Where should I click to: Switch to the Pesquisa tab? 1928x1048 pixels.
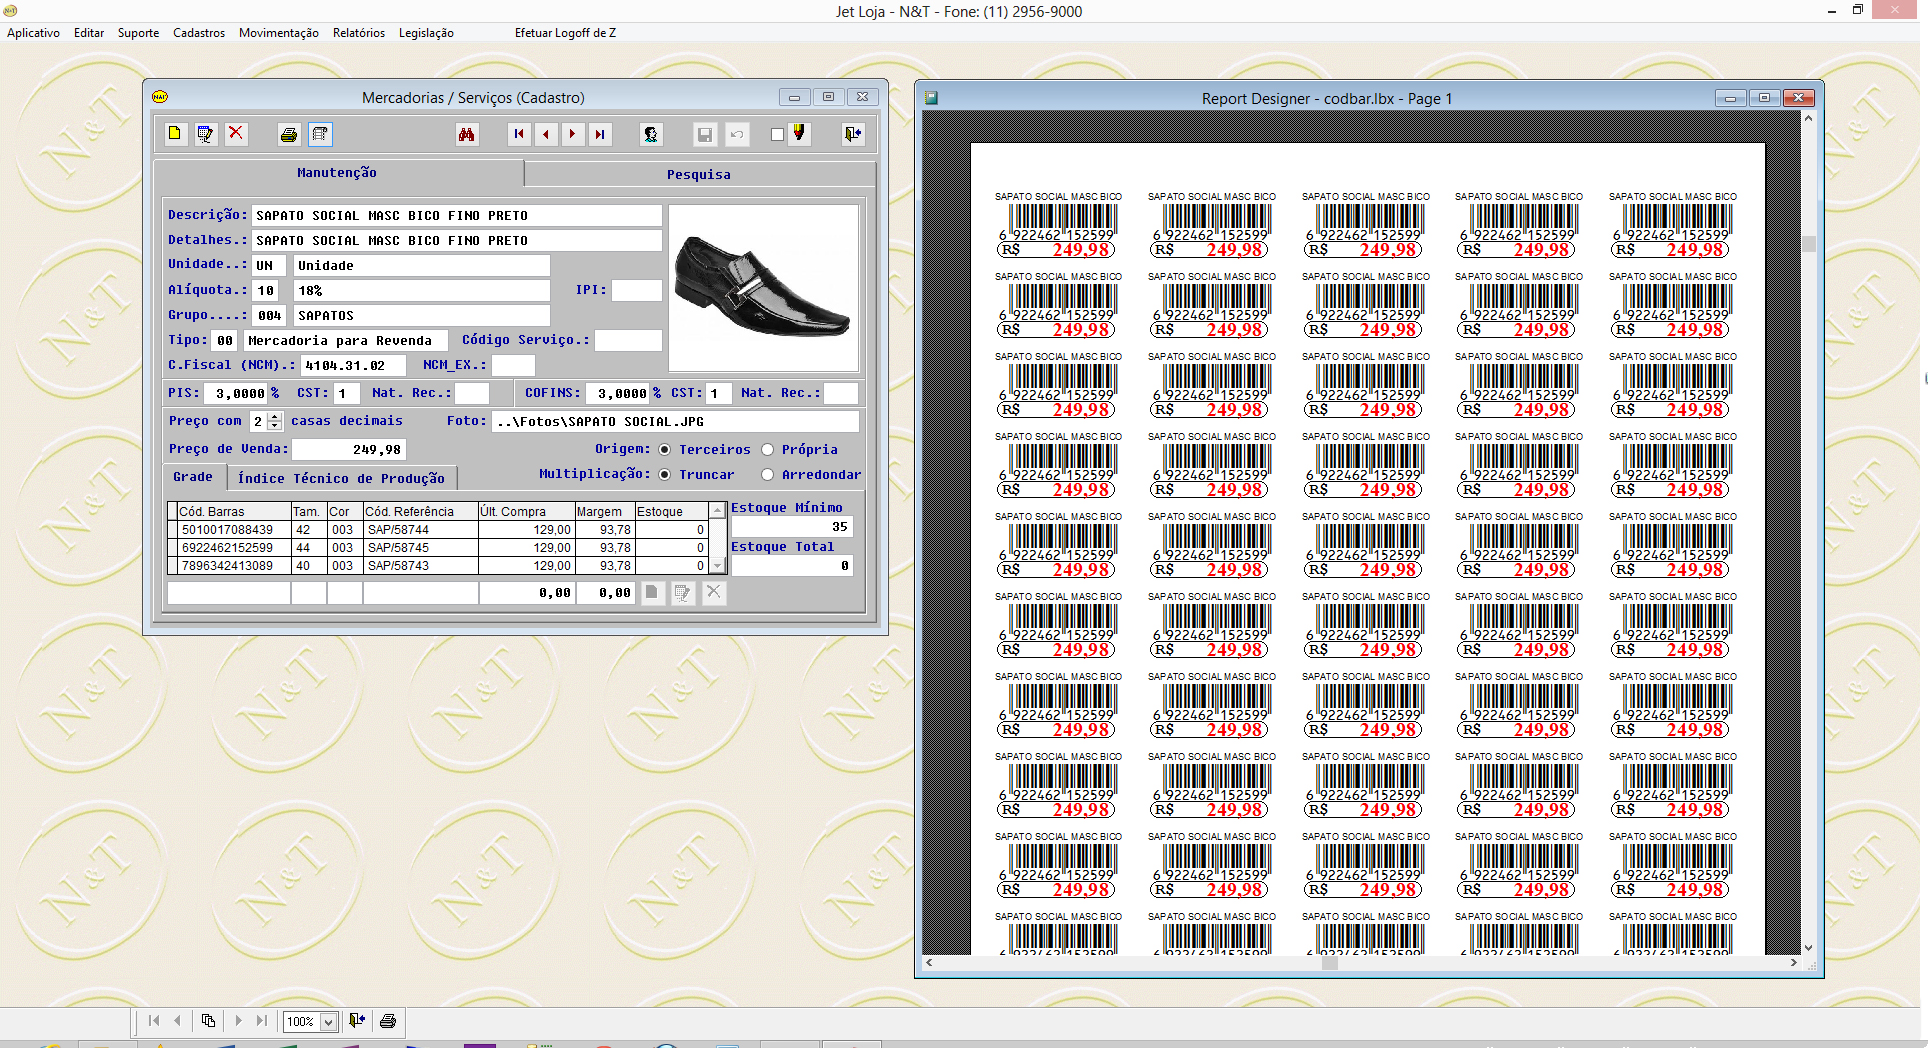(x=699, y=175)
